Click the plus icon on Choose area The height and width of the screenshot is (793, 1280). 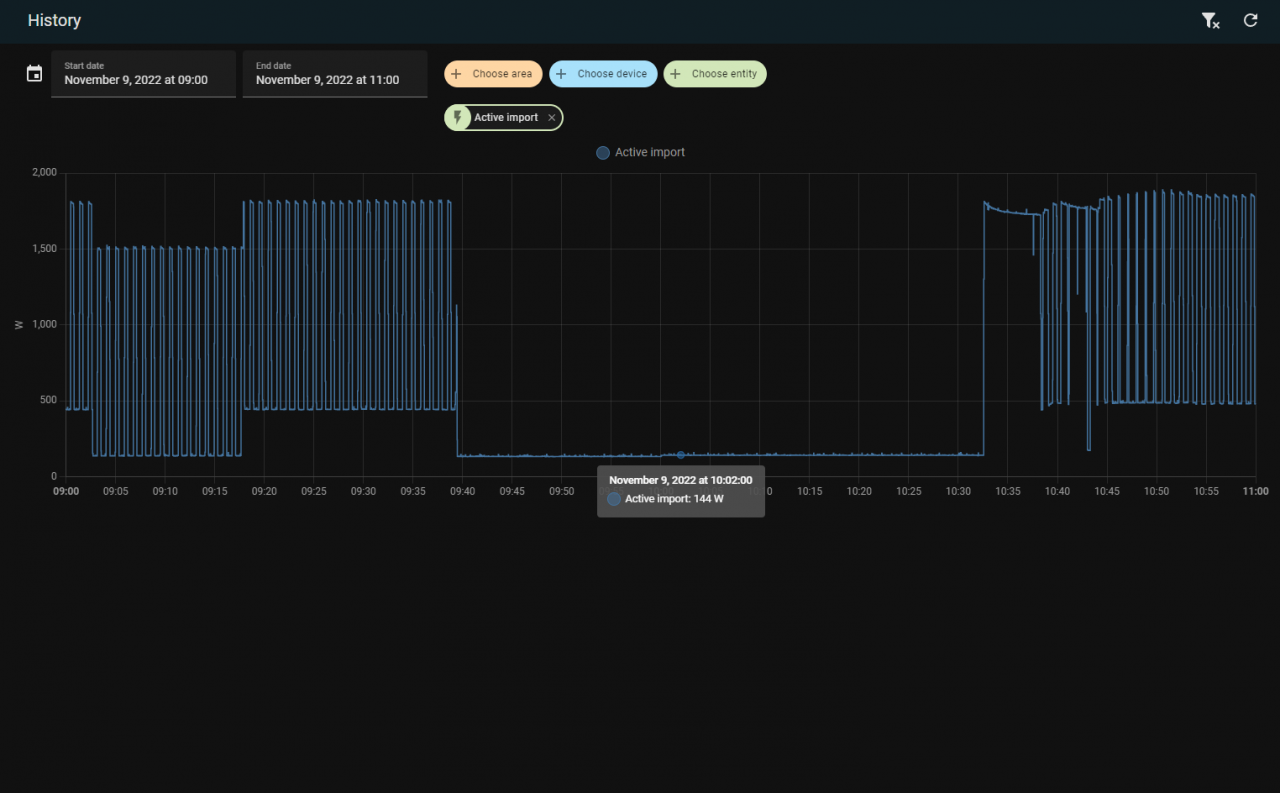[x=457, y=74]
